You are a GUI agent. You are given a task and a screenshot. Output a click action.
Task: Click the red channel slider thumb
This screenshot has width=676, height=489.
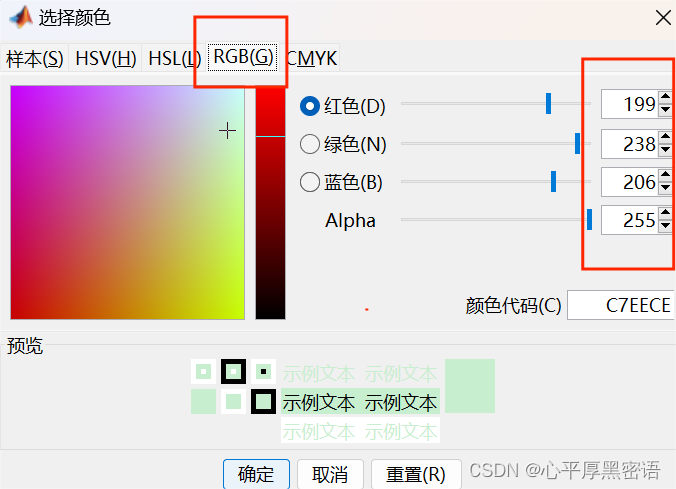548,103
